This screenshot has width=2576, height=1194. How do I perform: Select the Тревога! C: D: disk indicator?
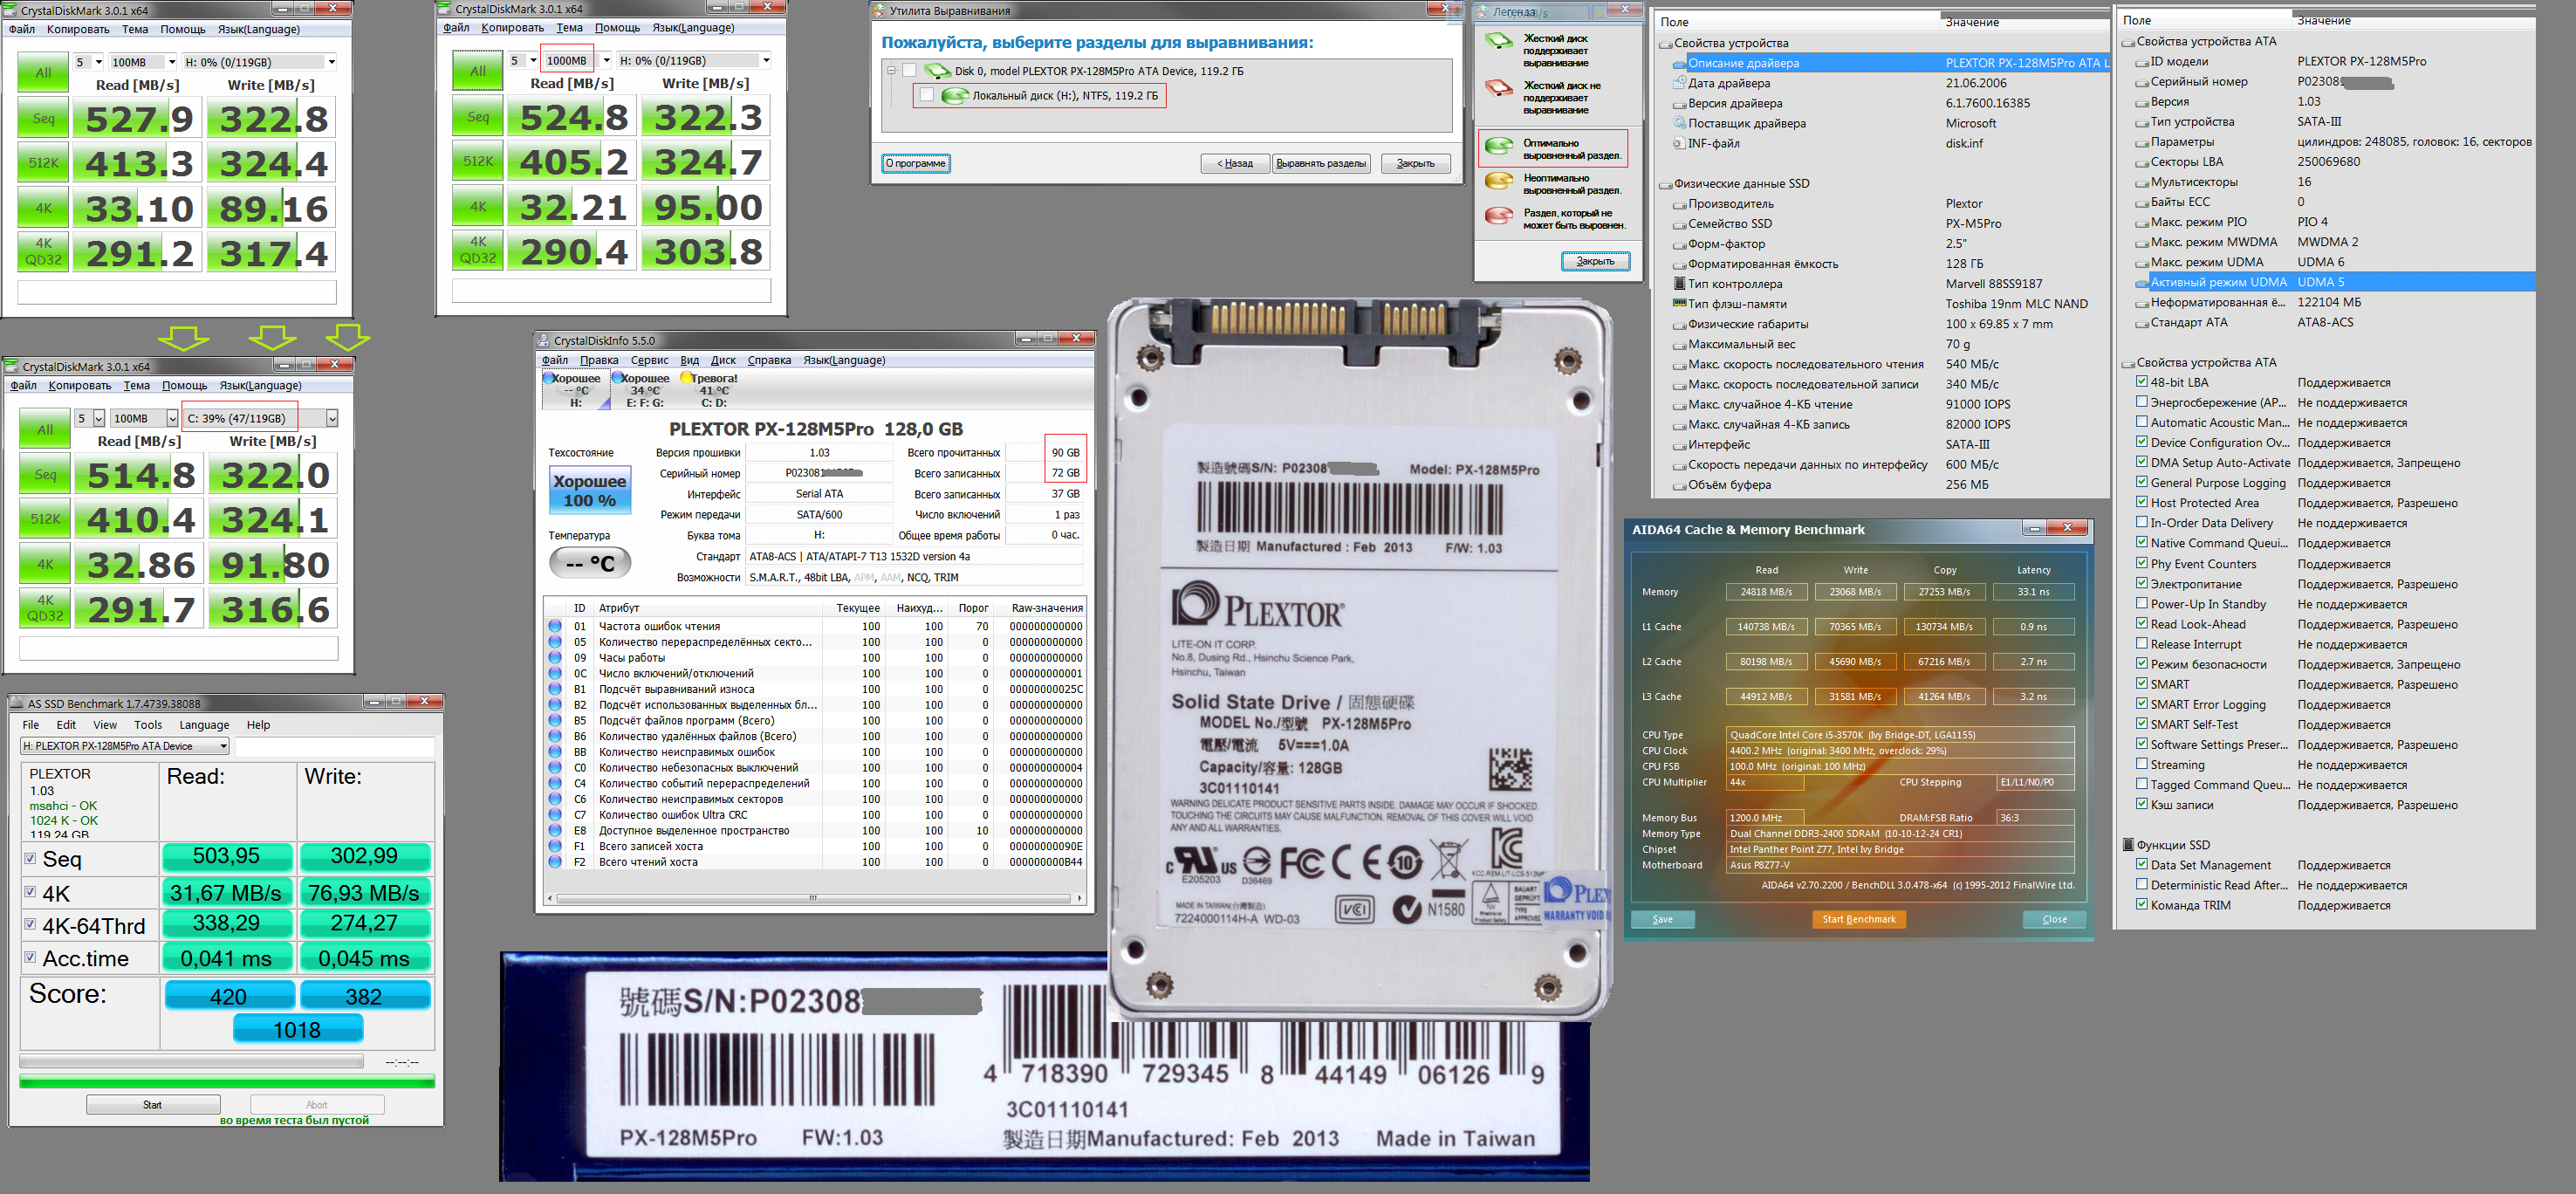(x=713, y=390)
